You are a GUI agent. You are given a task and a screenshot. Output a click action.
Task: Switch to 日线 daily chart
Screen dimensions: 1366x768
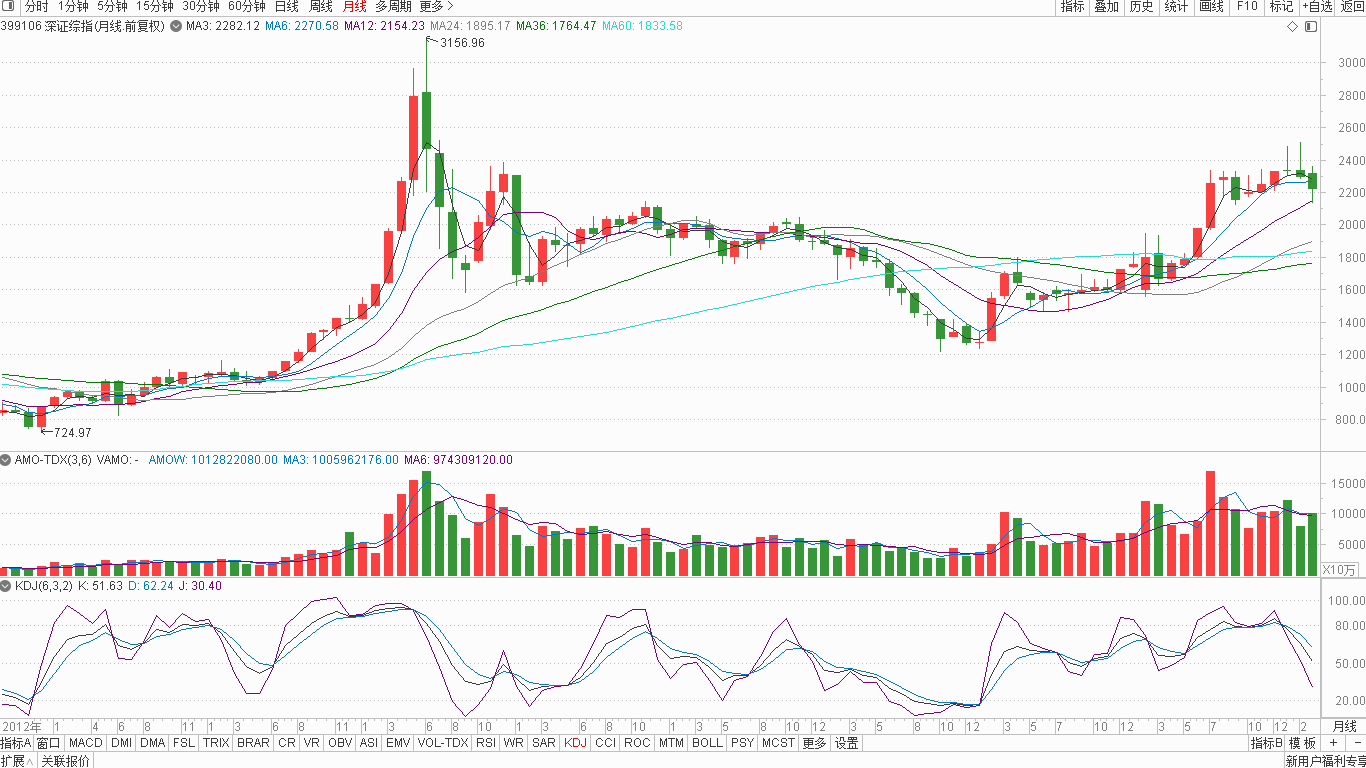click(x=286, y=6)
